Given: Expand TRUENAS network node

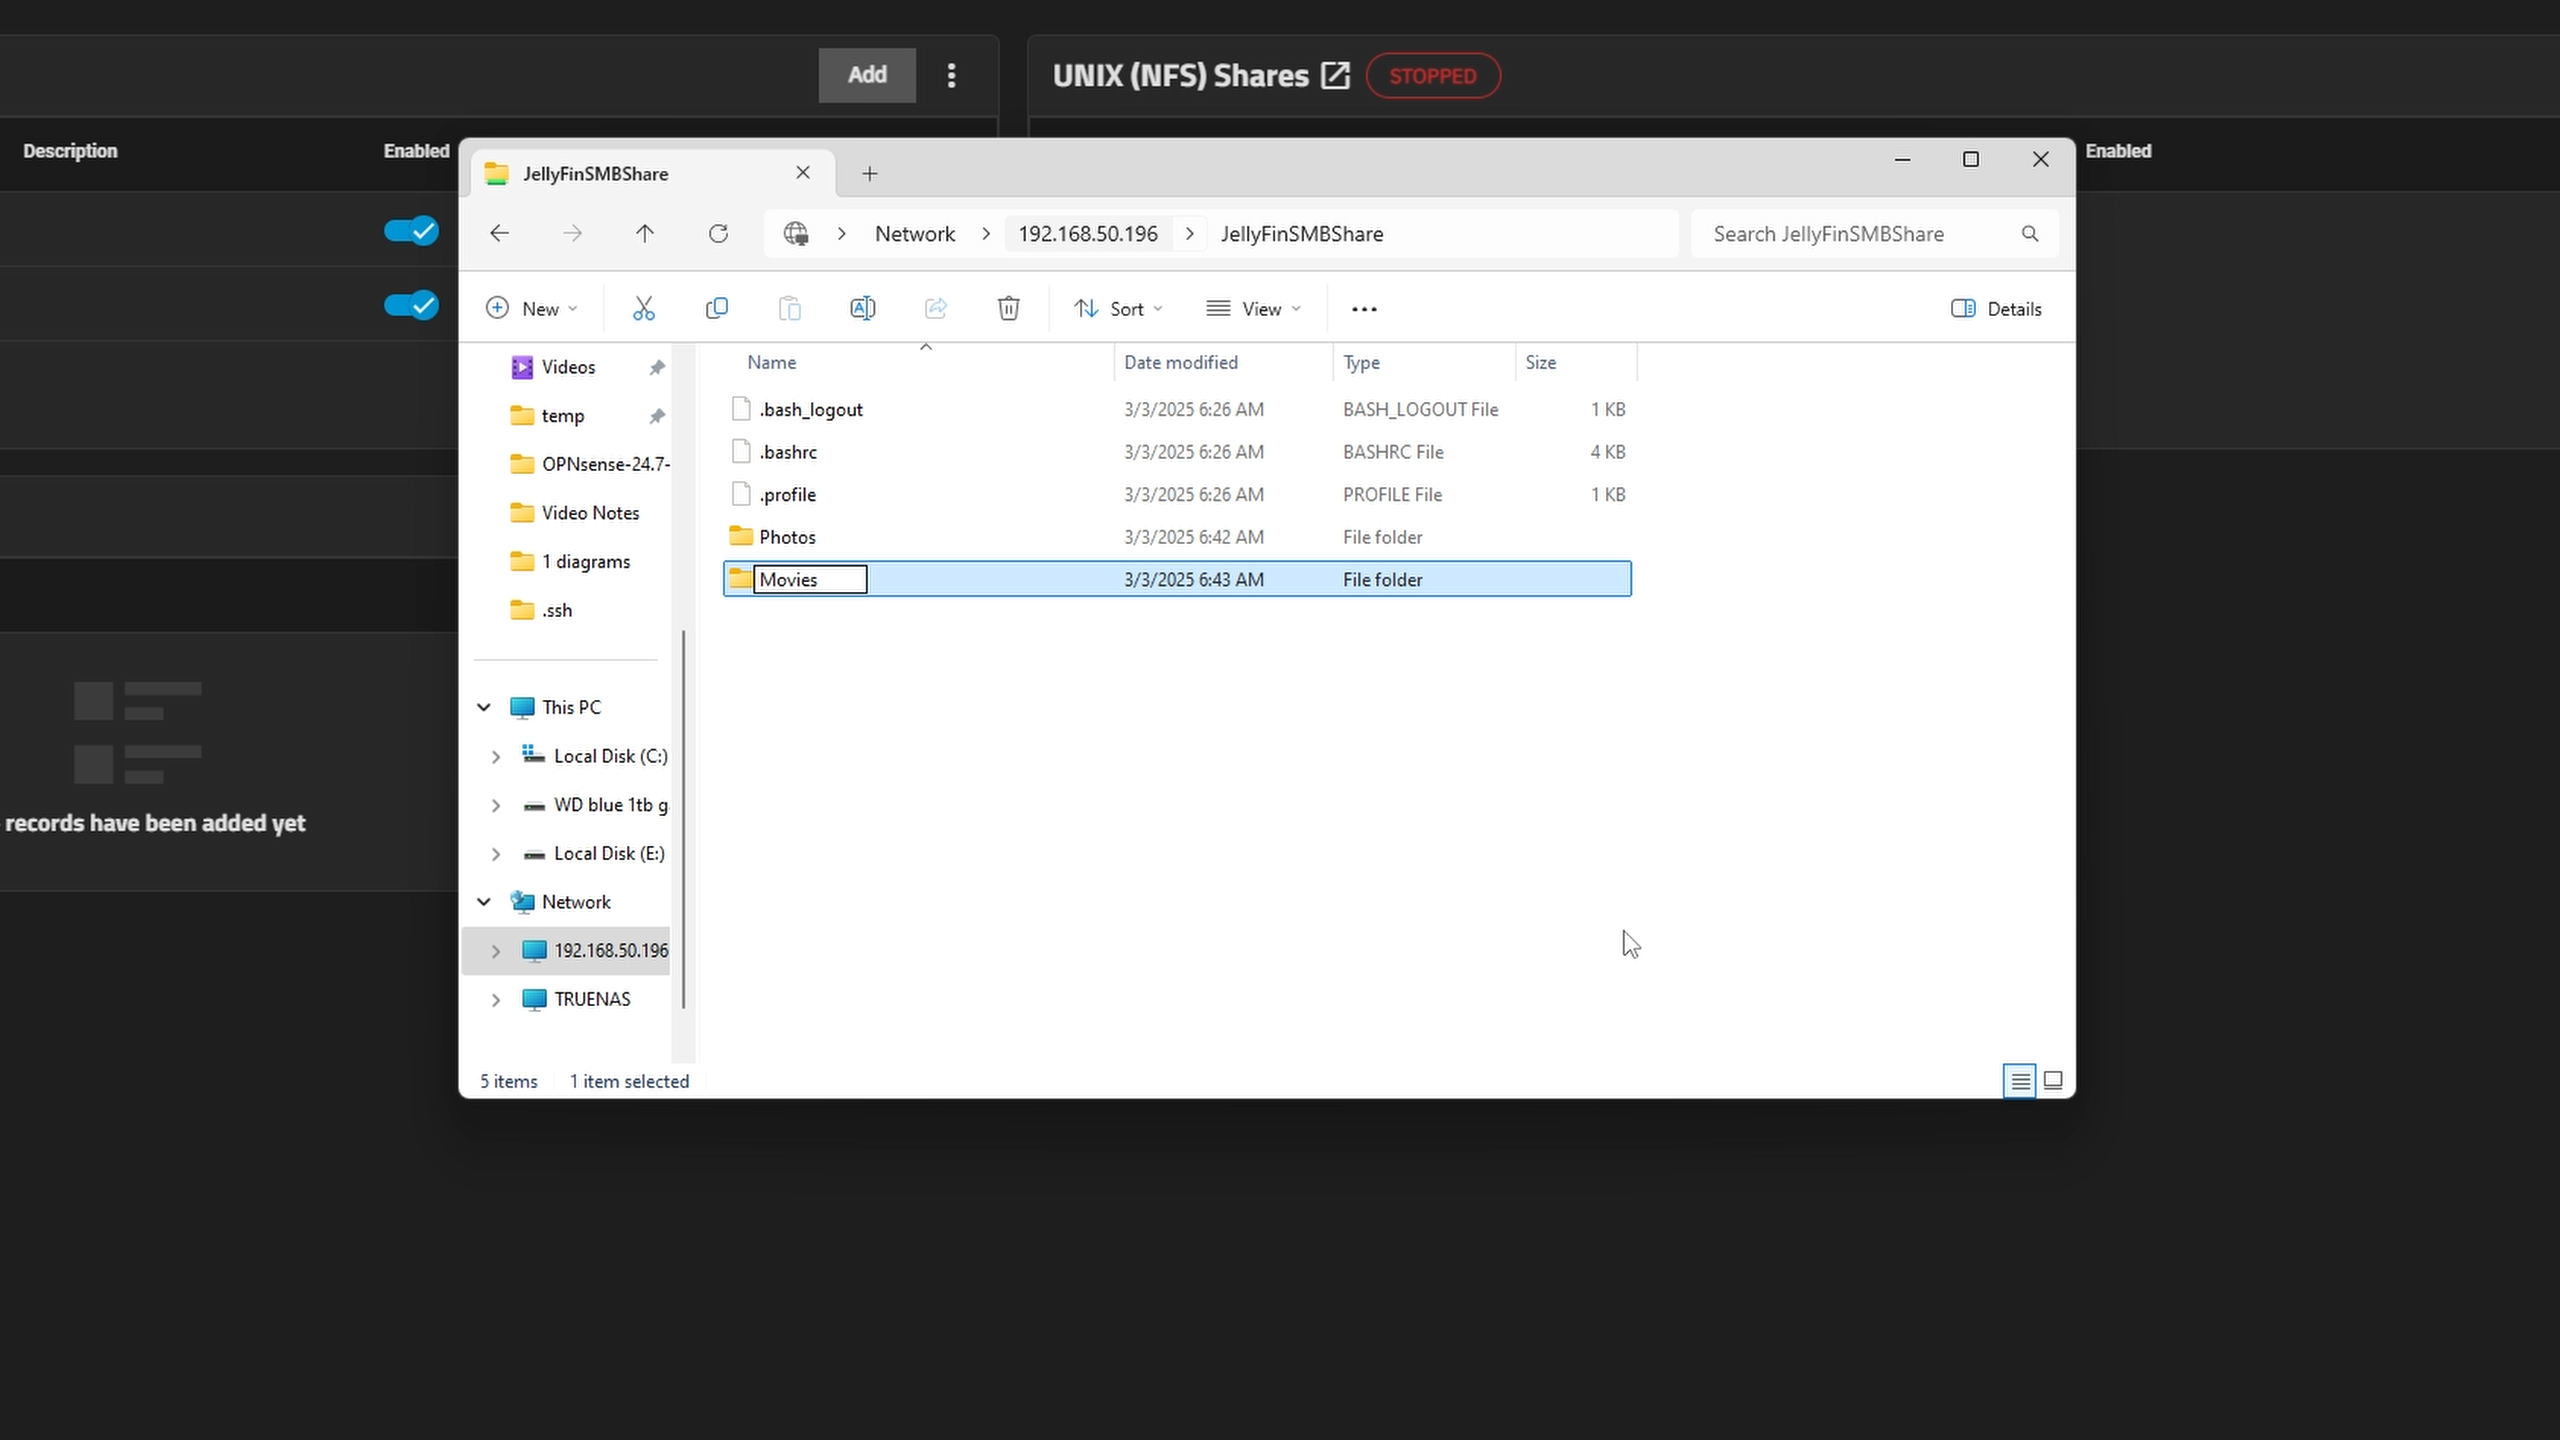Looking at the screenshot, I should point(495,1000).
